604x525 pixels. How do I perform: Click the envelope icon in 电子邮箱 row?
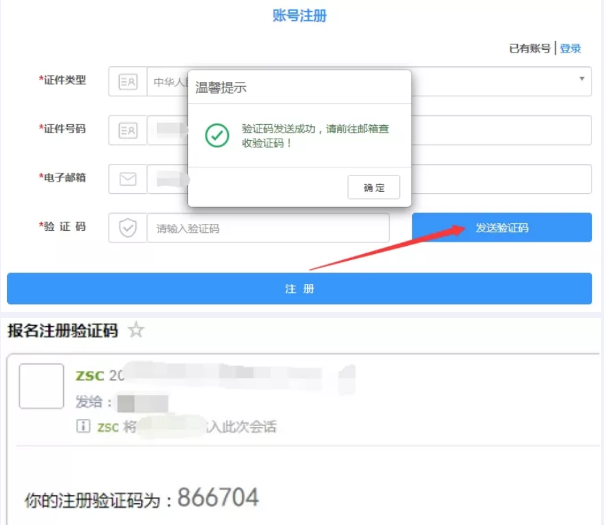pos(127,179)
